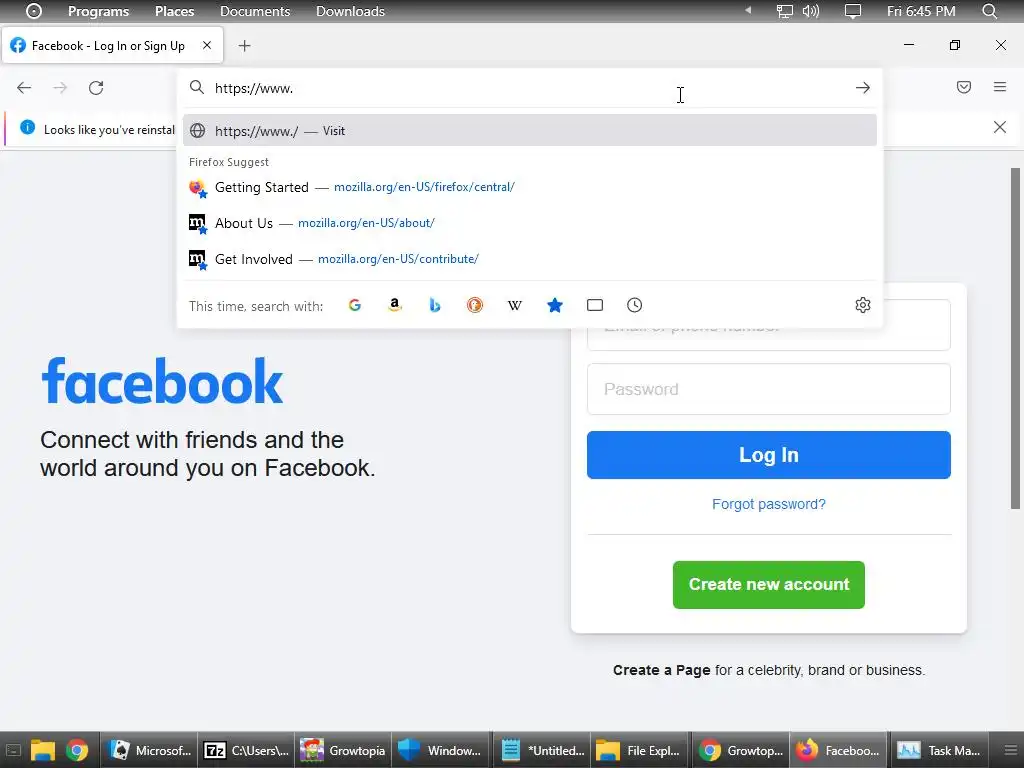Switch to Windows Security taskbar window
Screen dimensions: 1024x768
[442, 750]
